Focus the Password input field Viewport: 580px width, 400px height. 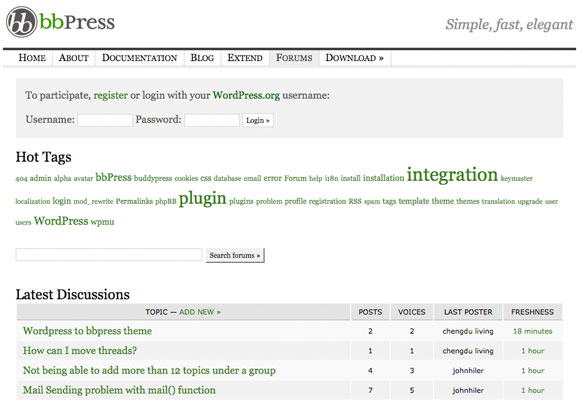click(x=212, y=120)
